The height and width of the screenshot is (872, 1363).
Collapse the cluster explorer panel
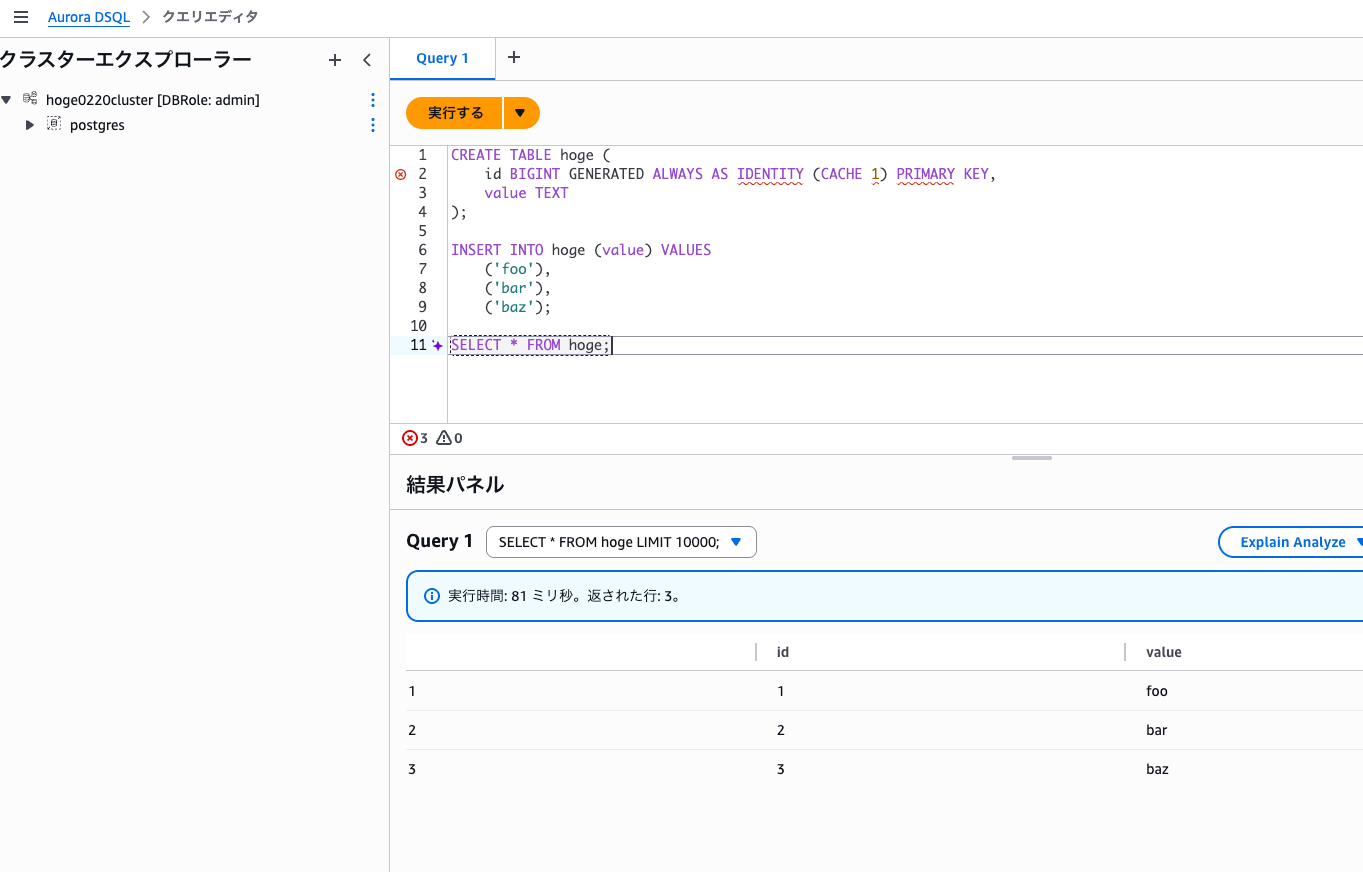(367, 60)
